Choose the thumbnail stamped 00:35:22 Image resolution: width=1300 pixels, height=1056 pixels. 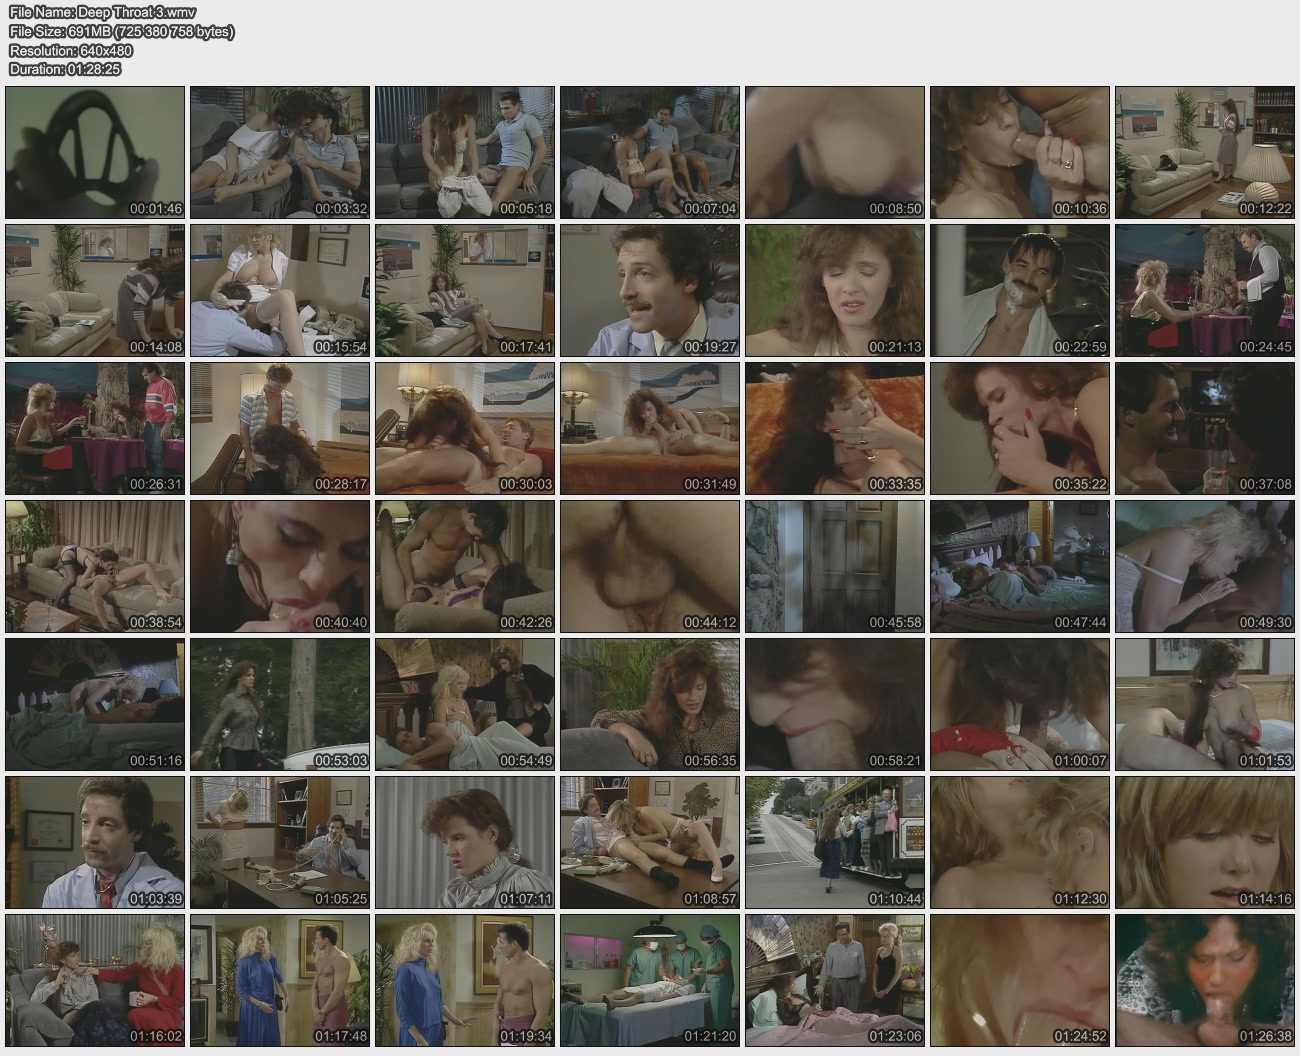click(x=1020, y=428)
